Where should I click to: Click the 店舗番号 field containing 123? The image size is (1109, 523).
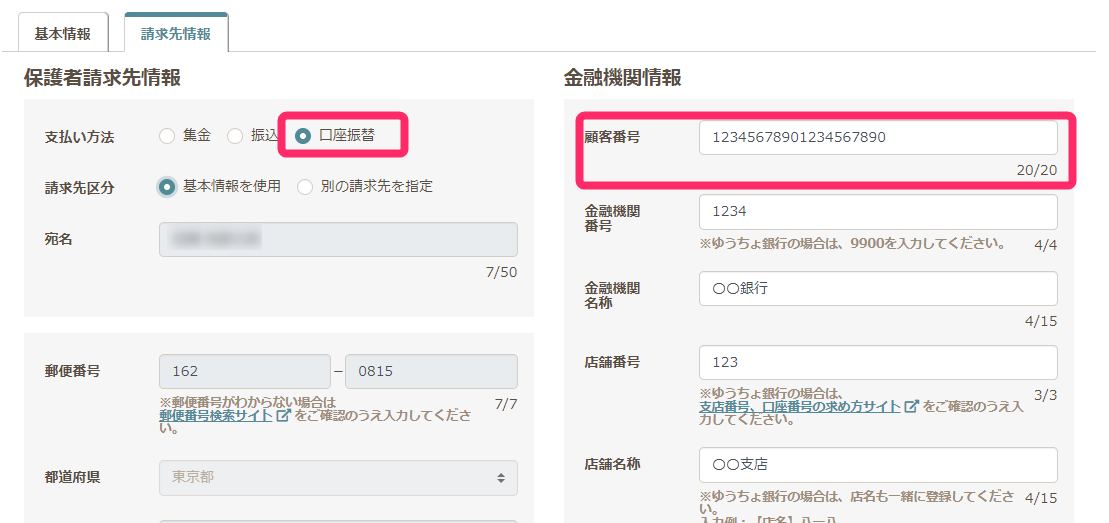click(877, 362)
